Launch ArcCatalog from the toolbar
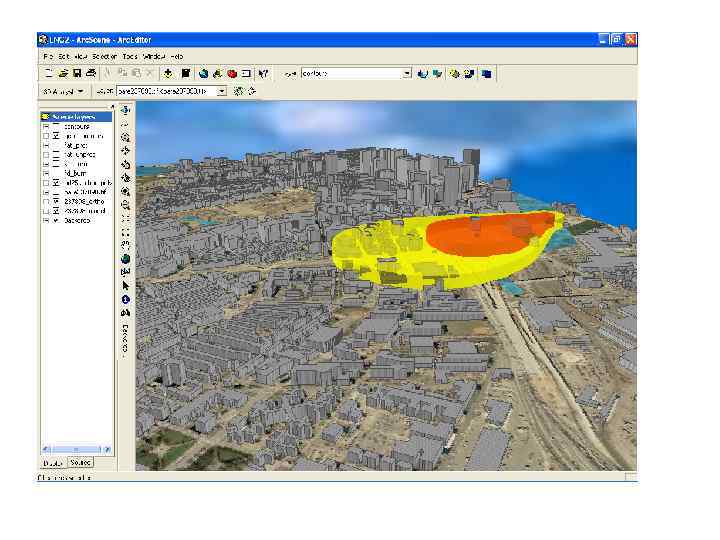This screenshot has height=540, width=720. 218,73
